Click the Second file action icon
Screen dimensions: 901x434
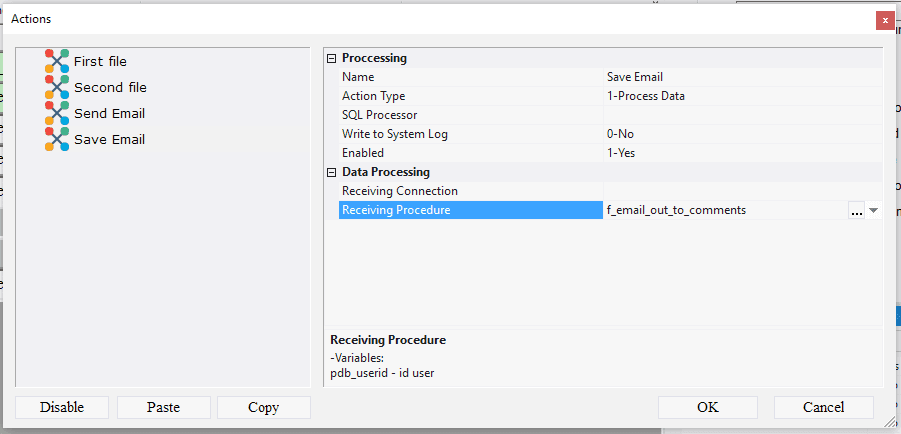point(57,87)
